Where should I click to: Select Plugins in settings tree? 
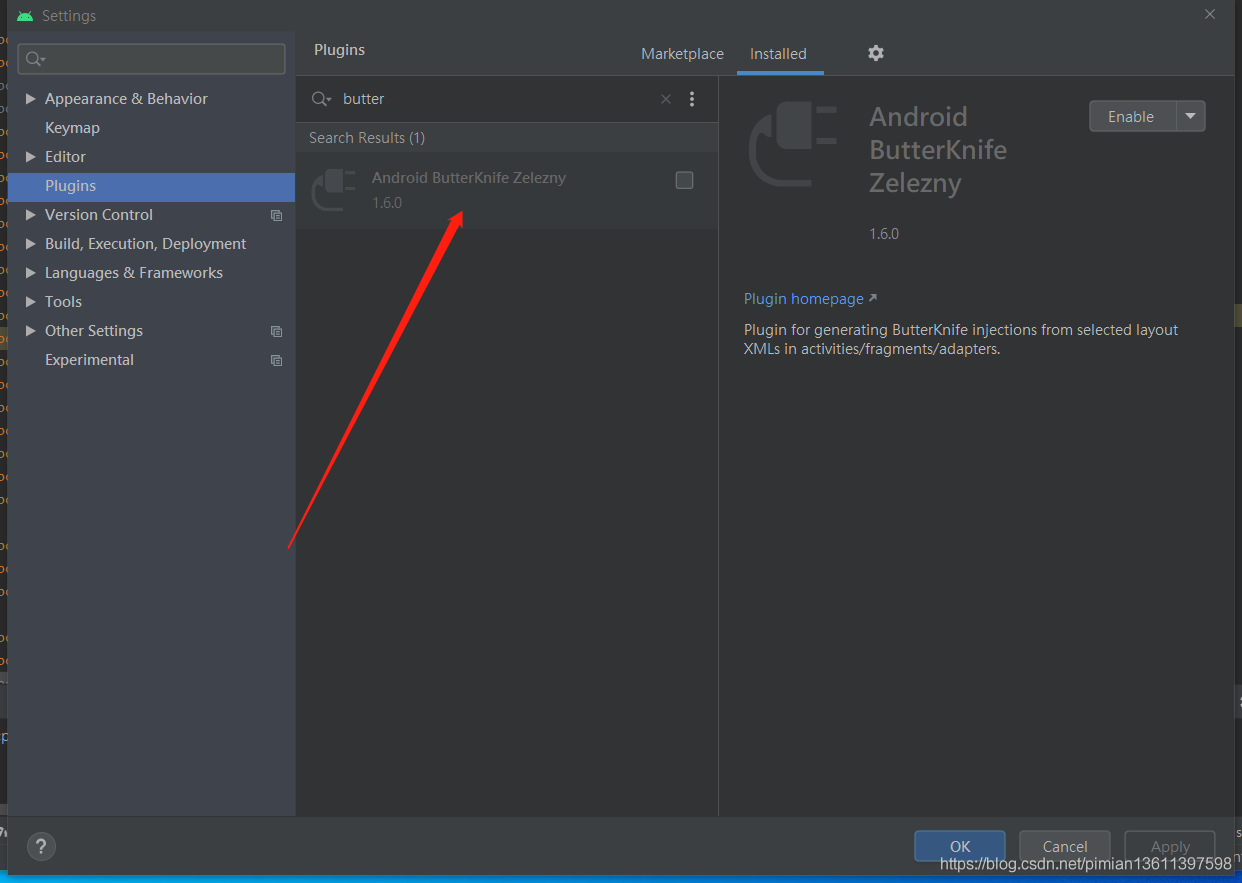(x=151, y=186)
